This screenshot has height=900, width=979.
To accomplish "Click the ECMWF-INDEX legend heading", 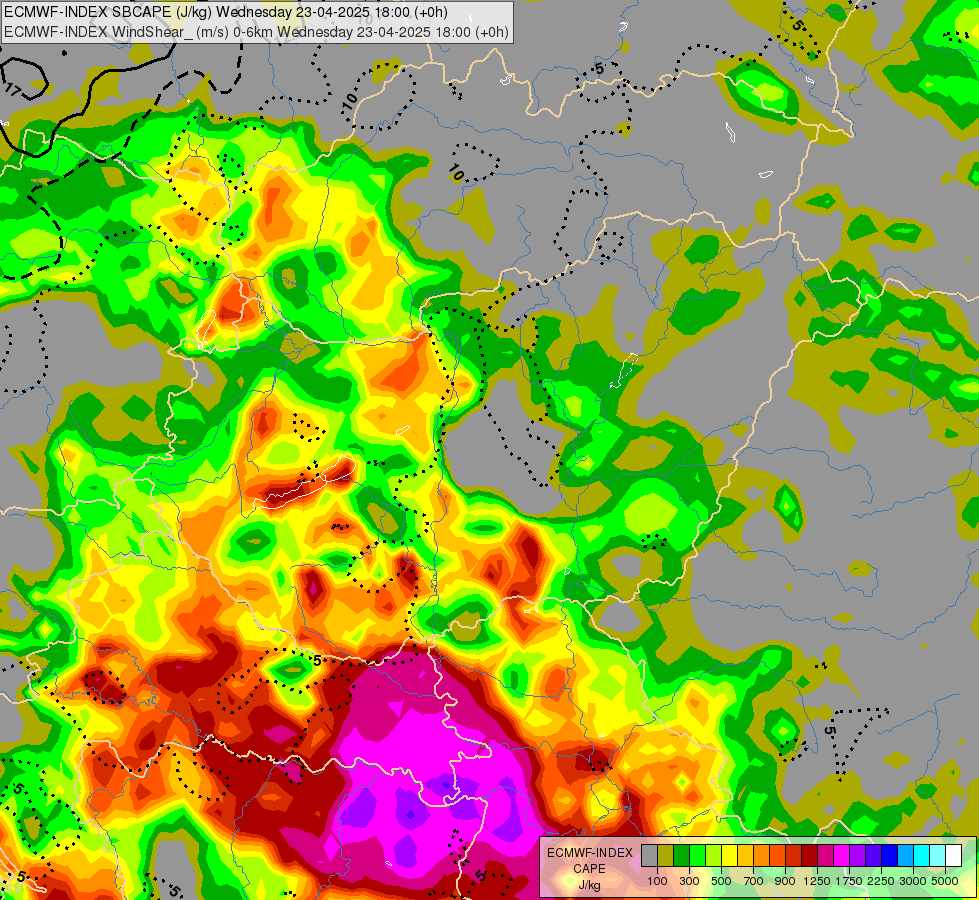I will tap(589, 853).
